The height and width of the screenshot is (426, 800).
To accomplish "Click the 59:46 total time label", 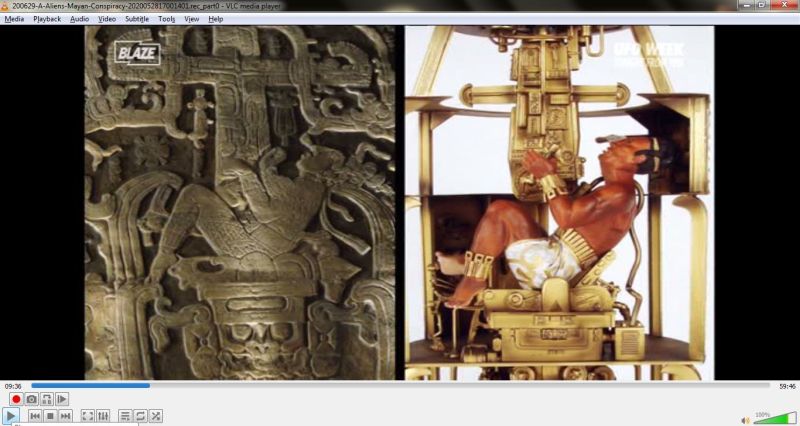I will [x=787, y=385].
